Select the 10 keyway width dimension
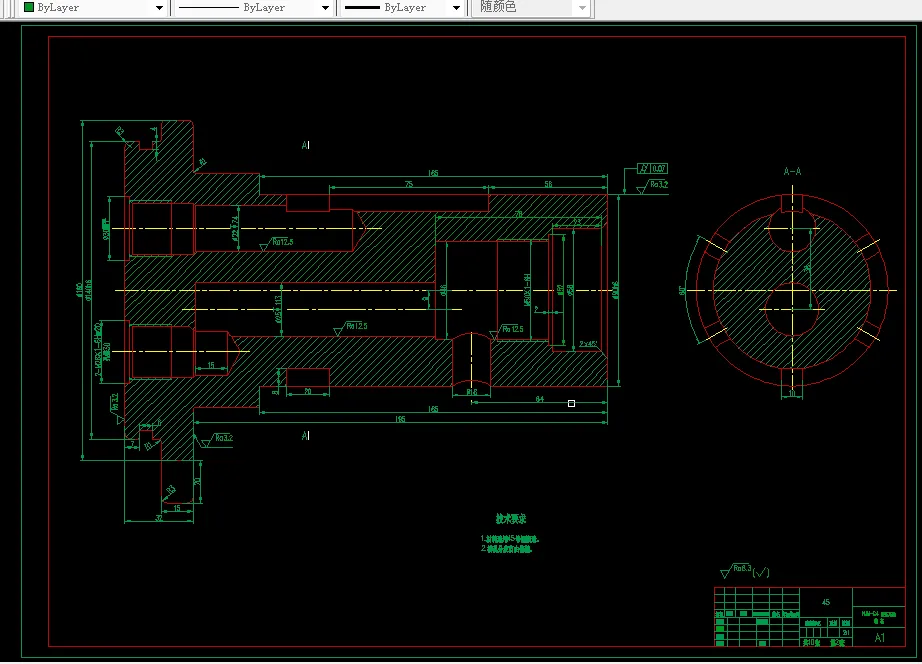This screenshot has width=922, height=664. click(x=791, y=393)
